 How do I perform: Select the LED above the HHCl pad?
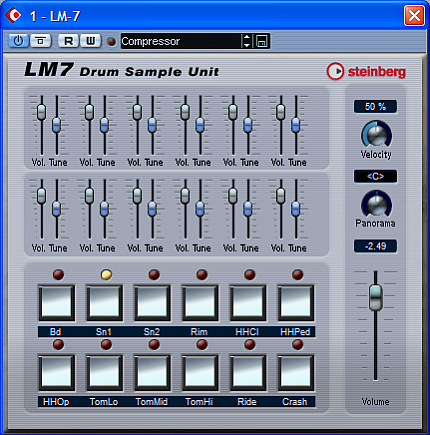tap(250, 274)
